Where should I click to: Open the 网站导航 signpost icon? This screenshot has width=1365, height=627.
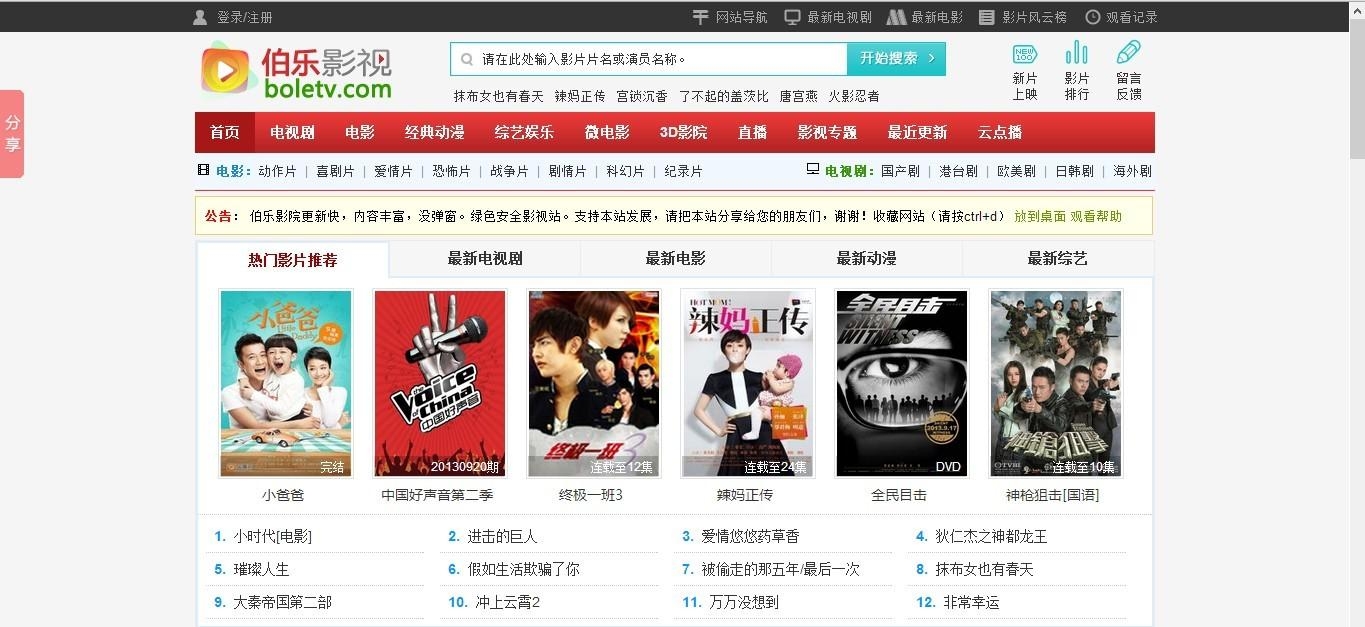(701, 17)
